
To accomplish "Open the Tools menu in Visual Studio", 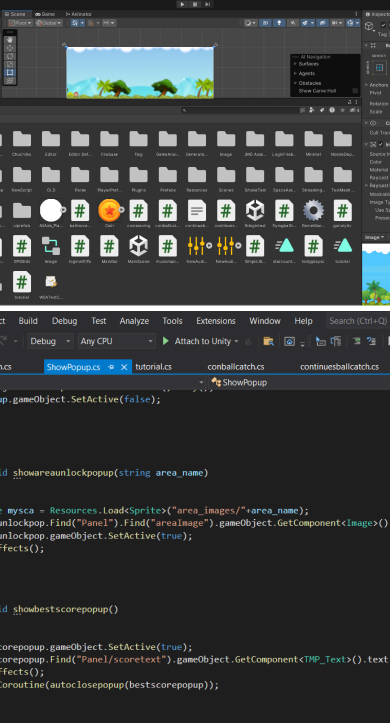I will tap(172, 321).
